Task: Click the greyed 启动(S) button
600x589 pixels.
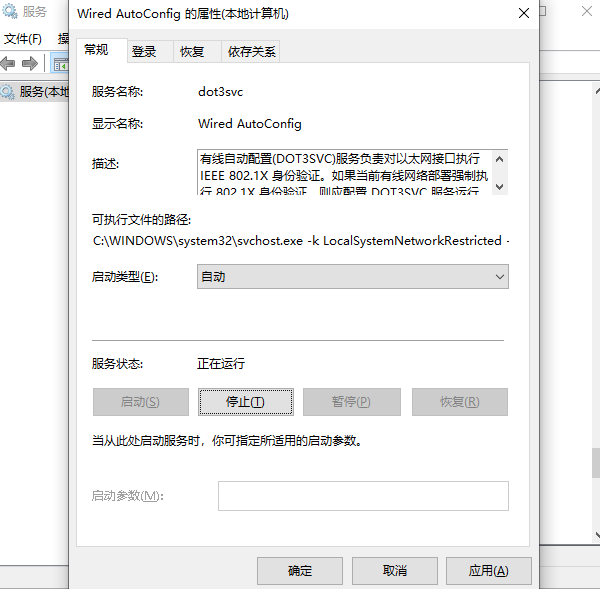Action: click(141, 402)
